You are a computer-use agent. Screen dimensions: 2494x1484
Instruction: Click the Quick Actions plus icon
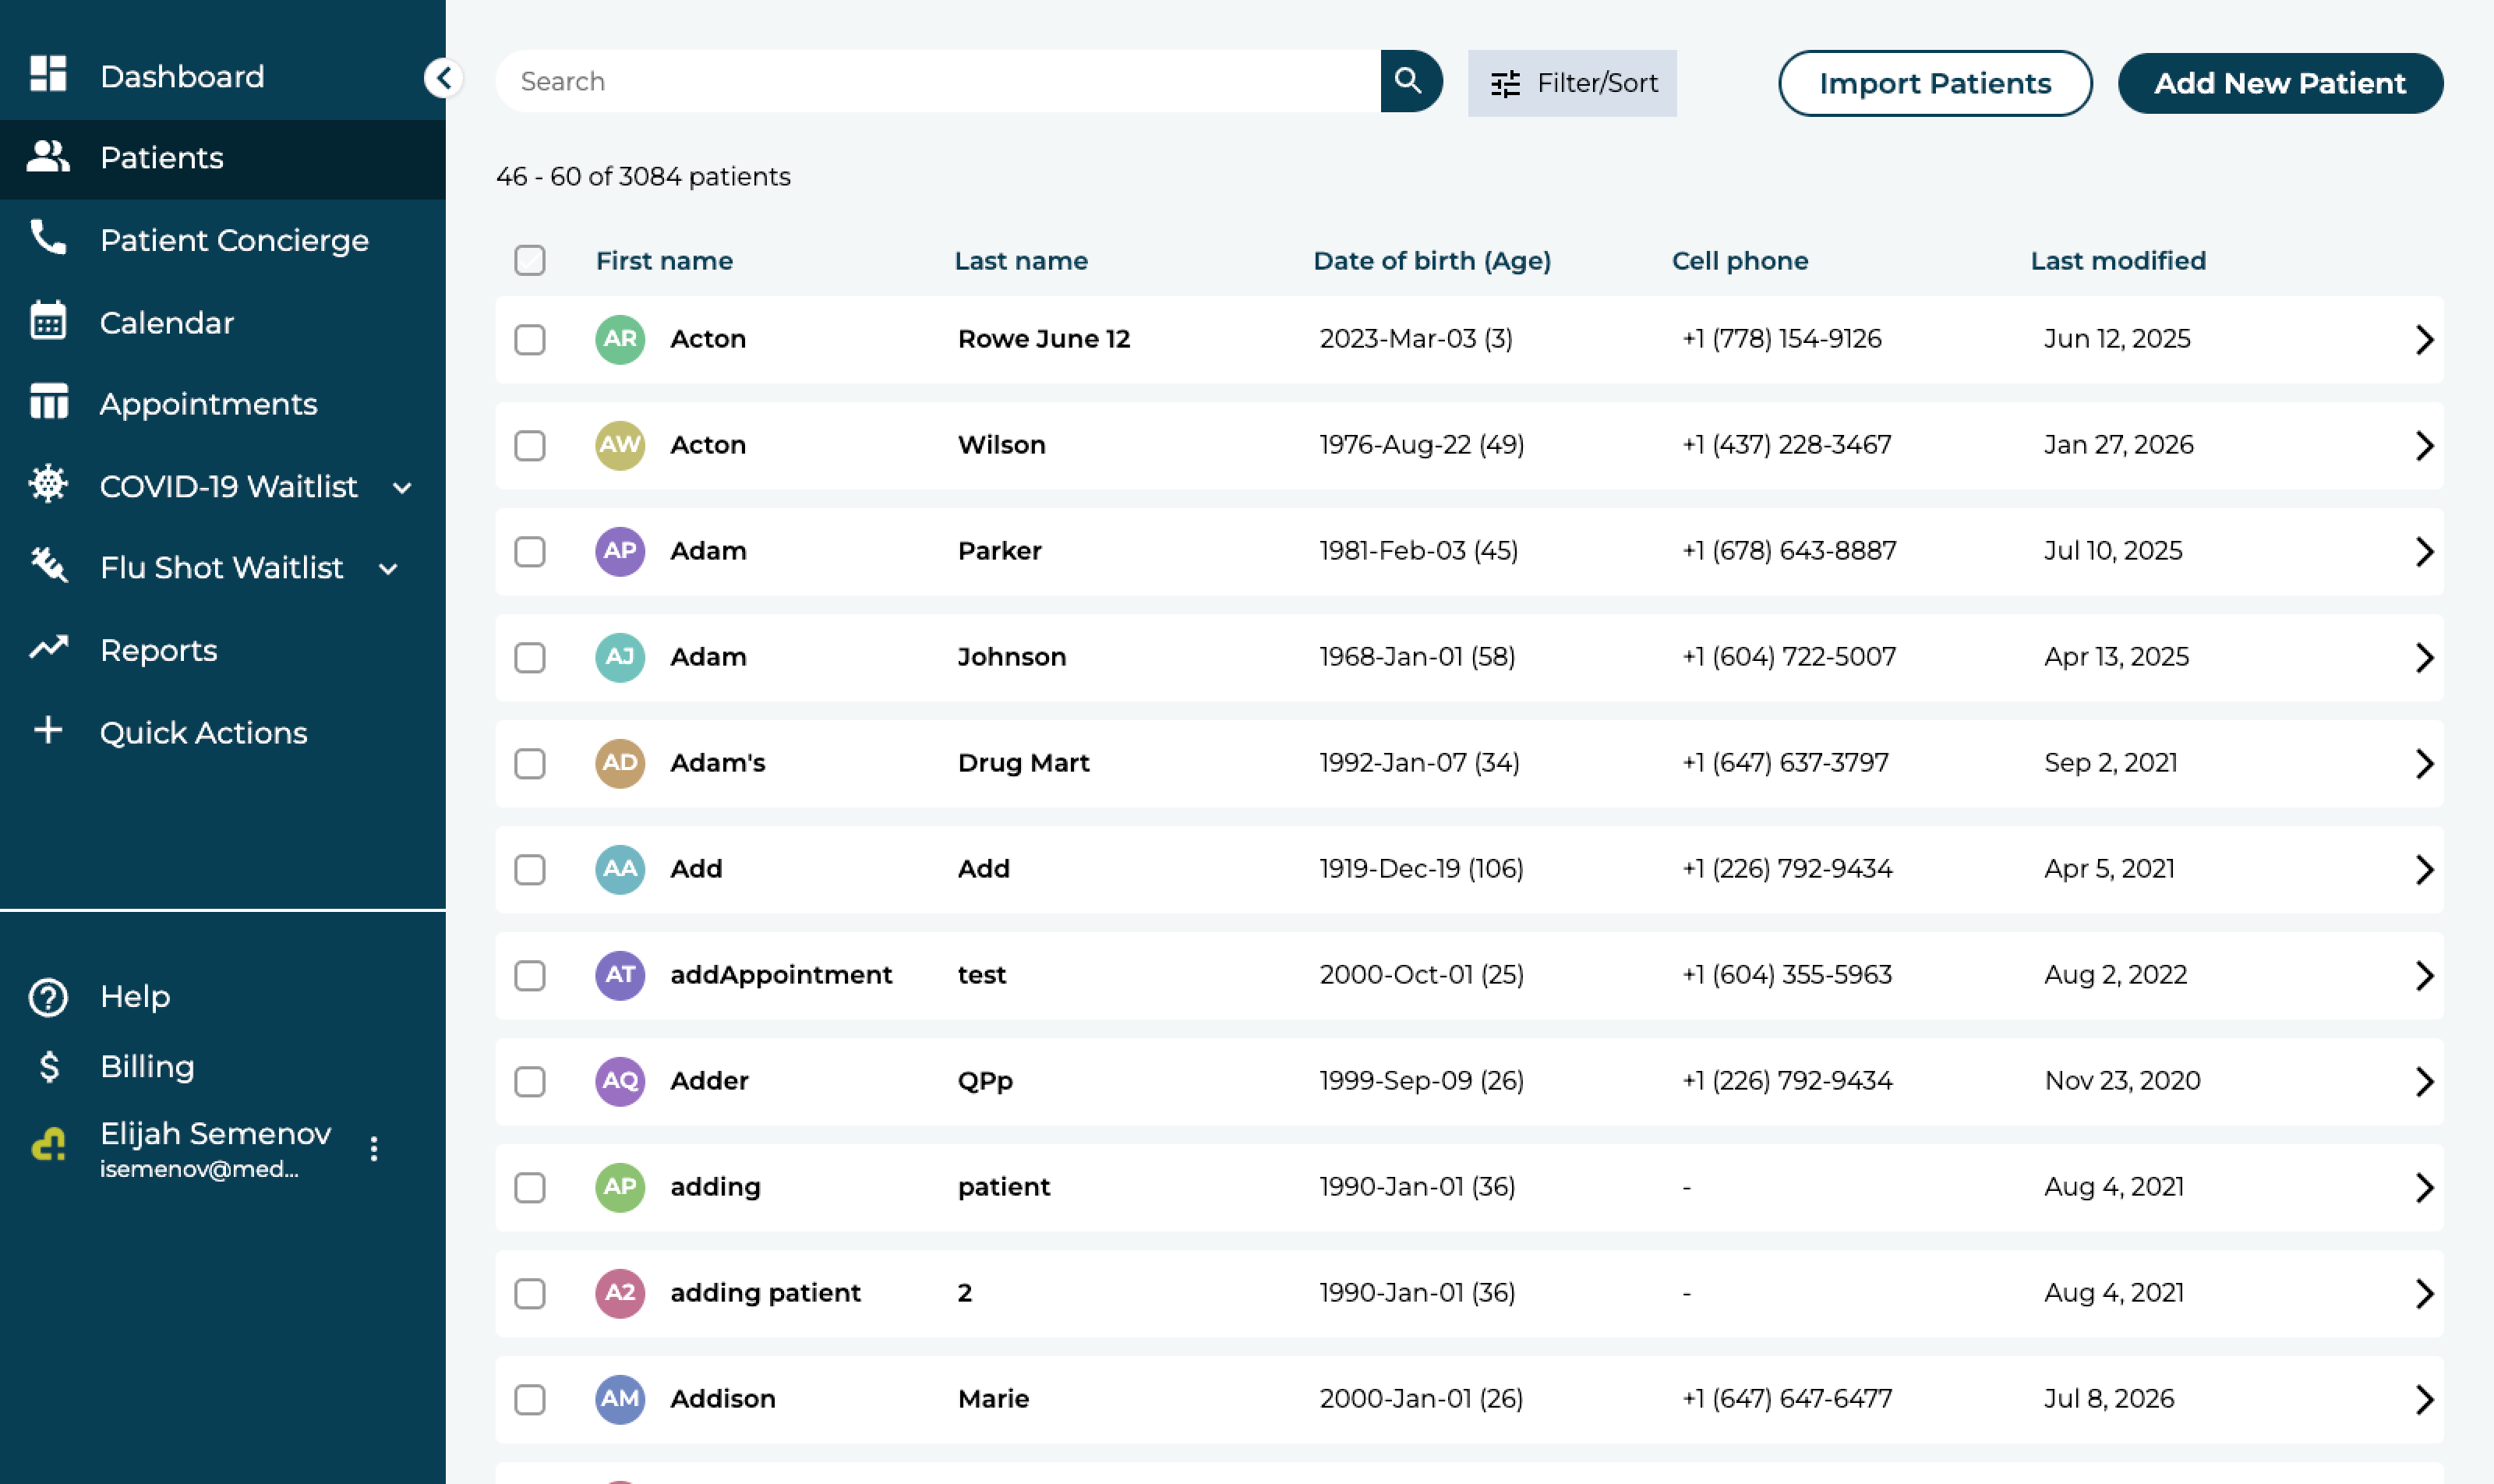pos(48,730)
